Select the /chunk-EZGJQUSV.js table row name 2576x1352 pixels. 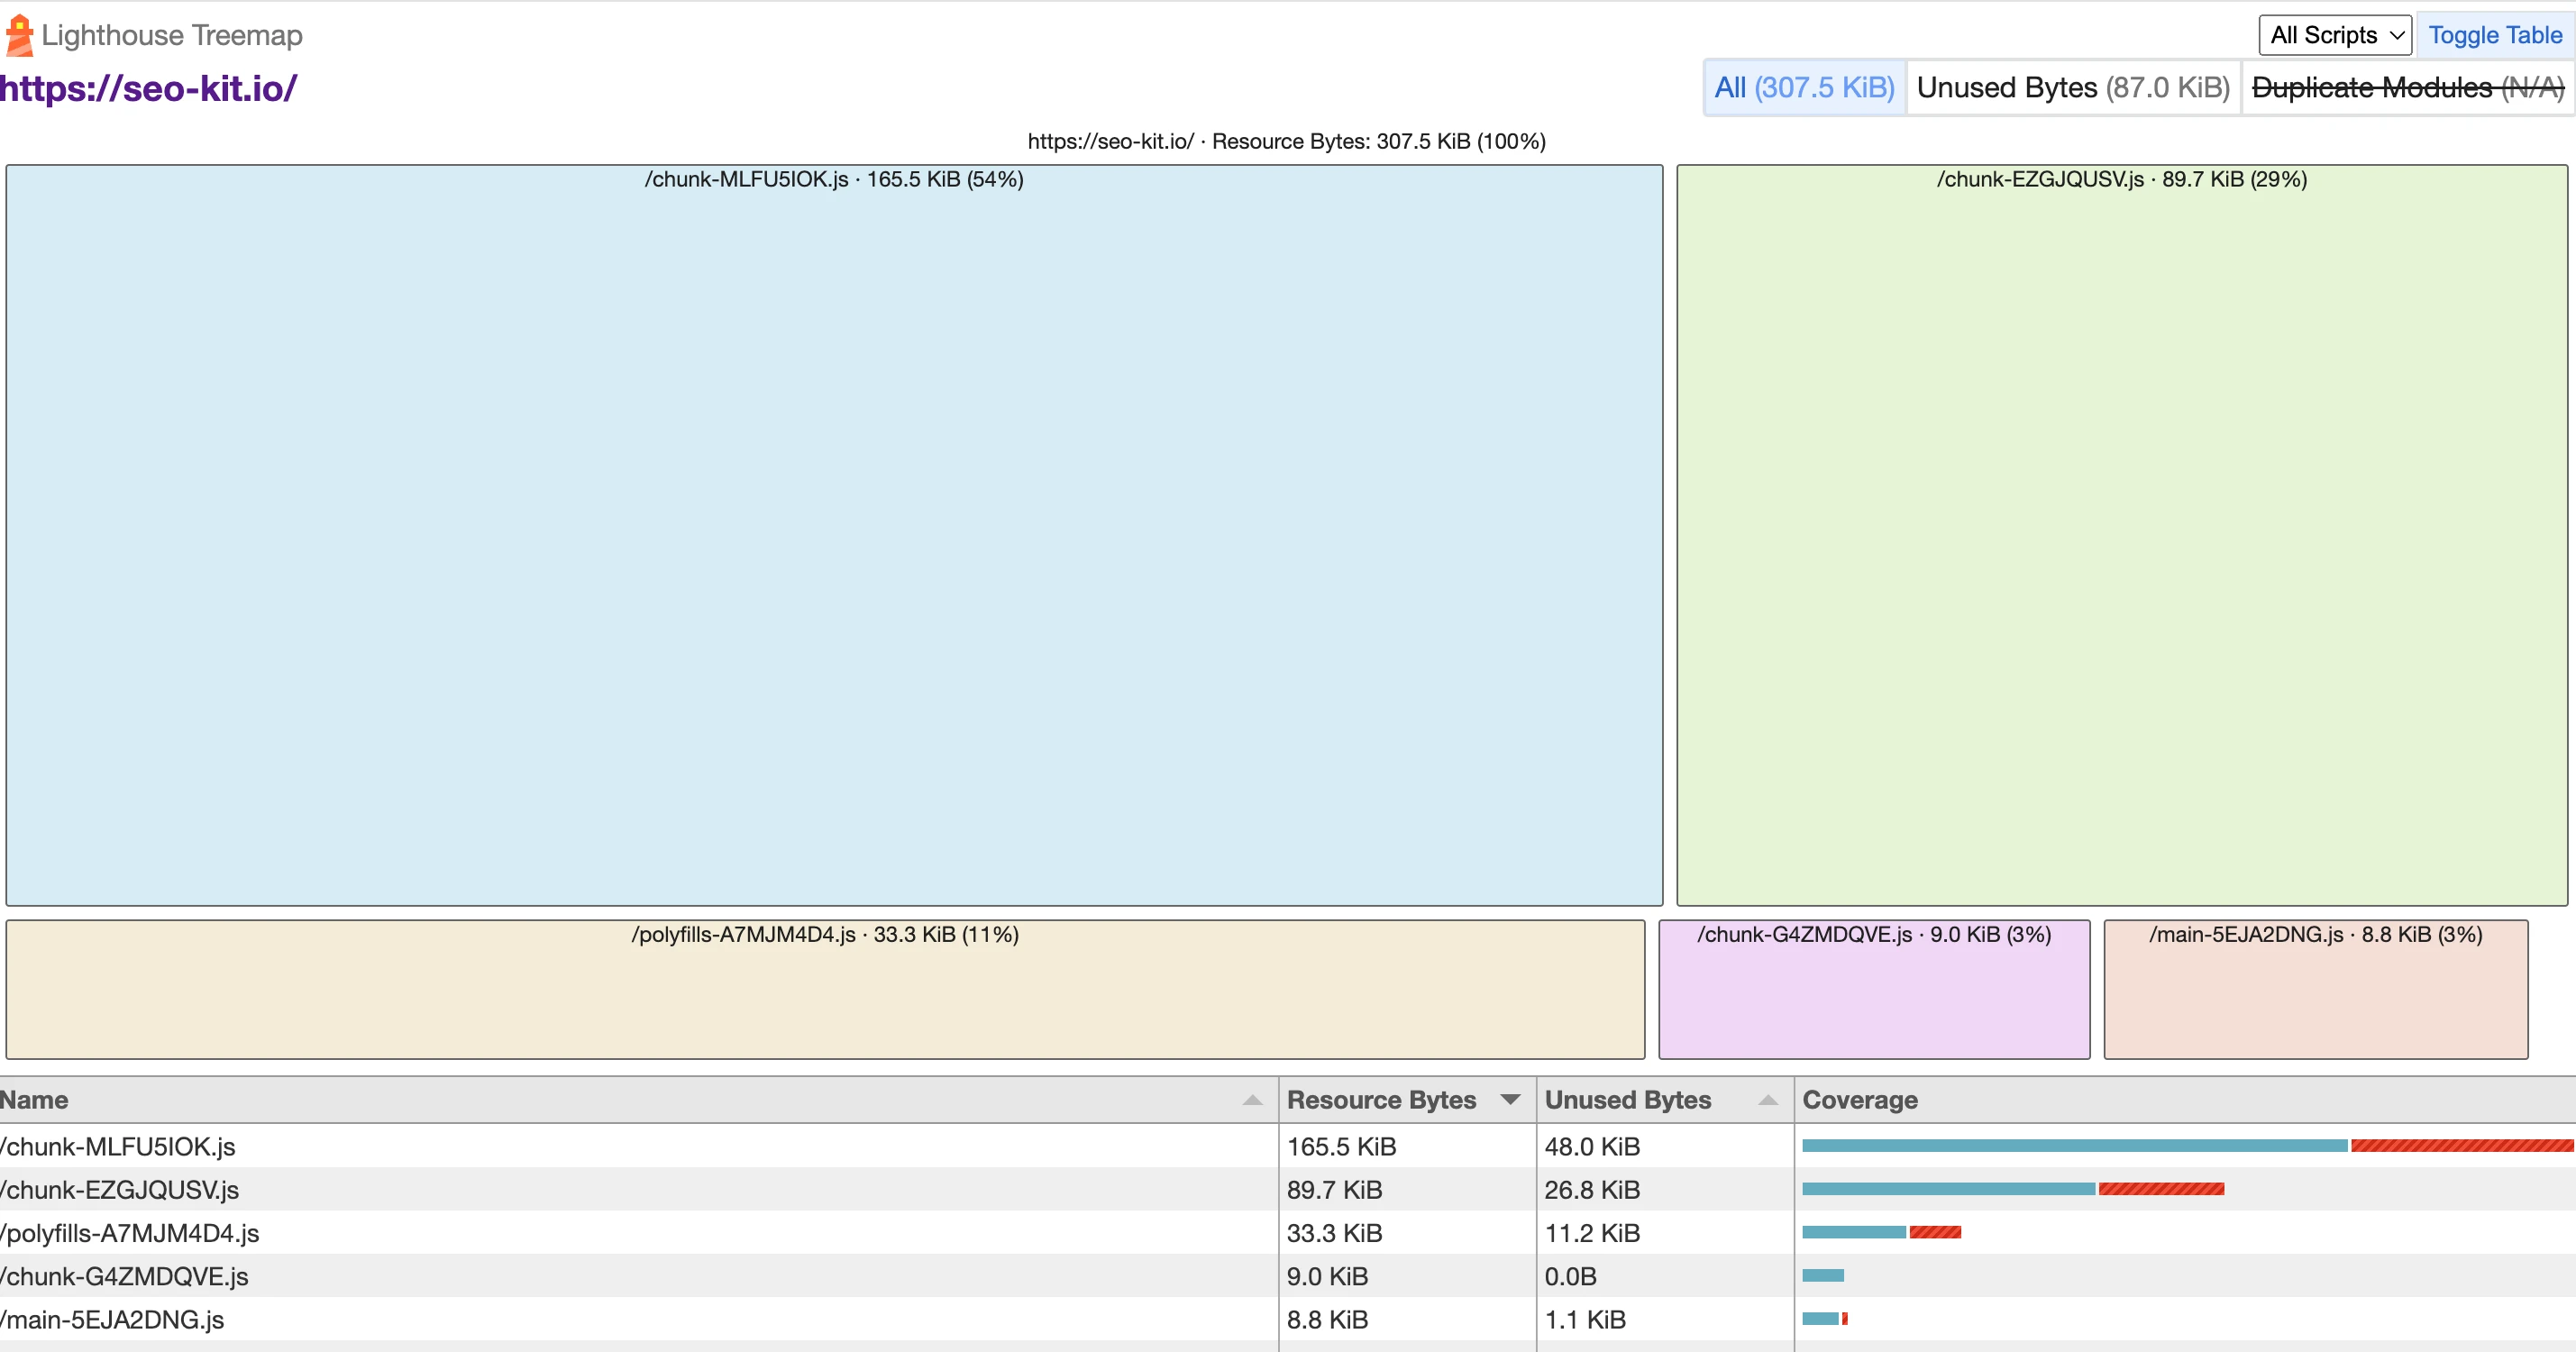[120, 1189]
